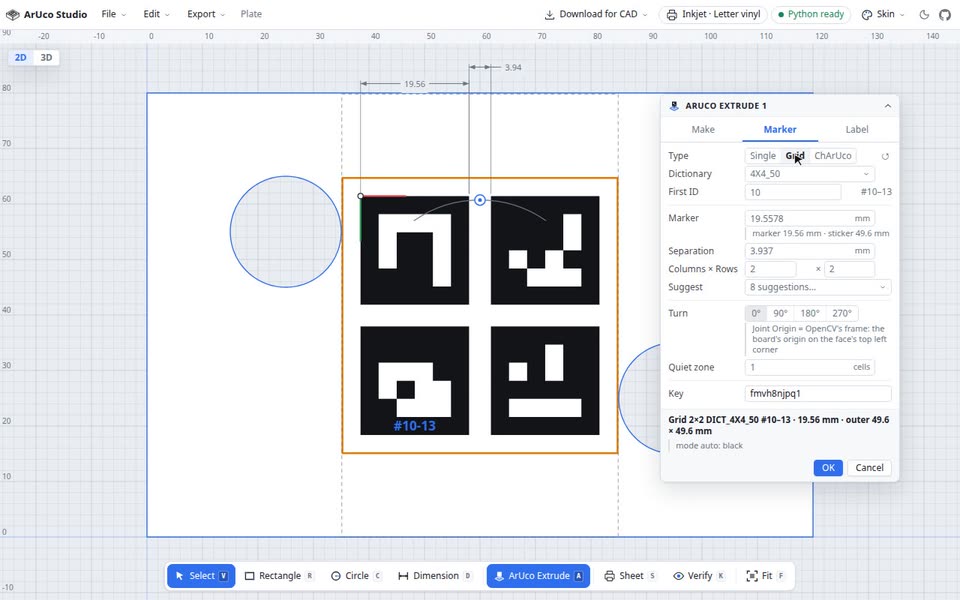
Task: Click the Download for CAD arrow icon
Action: click(x=549, y=14)
